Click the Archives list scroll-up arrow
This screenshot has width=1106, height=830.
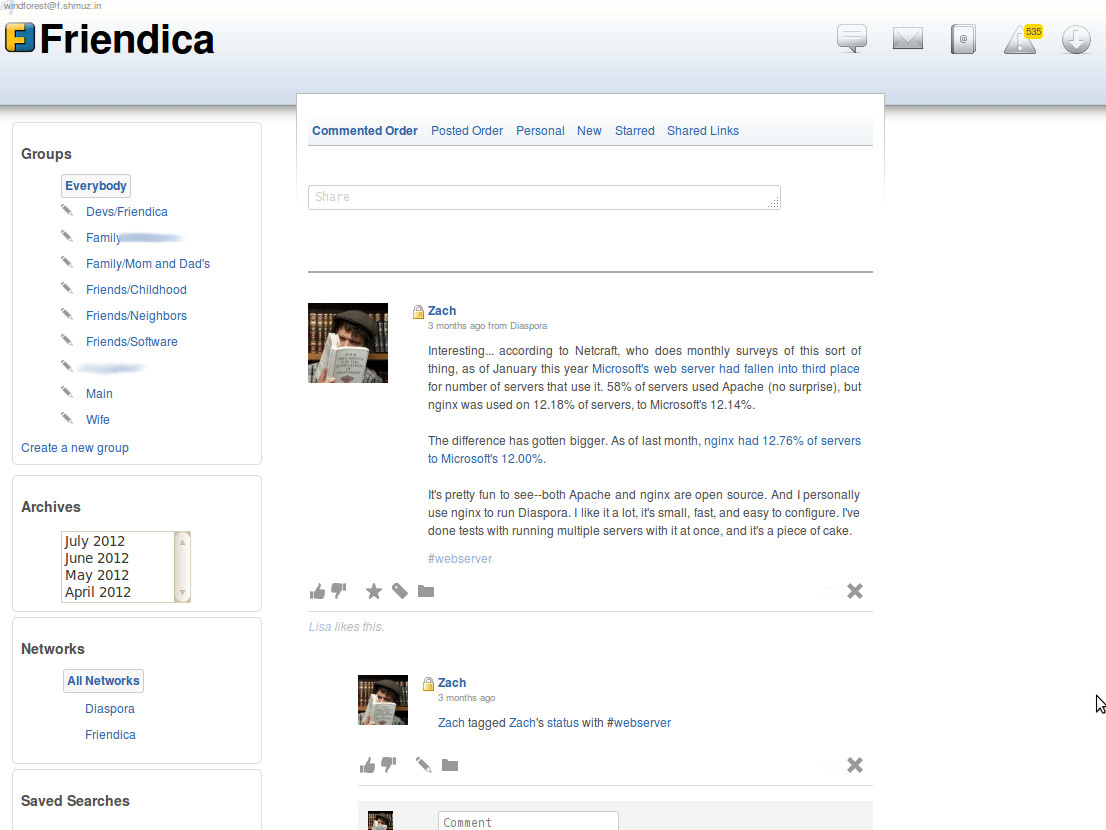pyautogui.click(x=182, y=542)
